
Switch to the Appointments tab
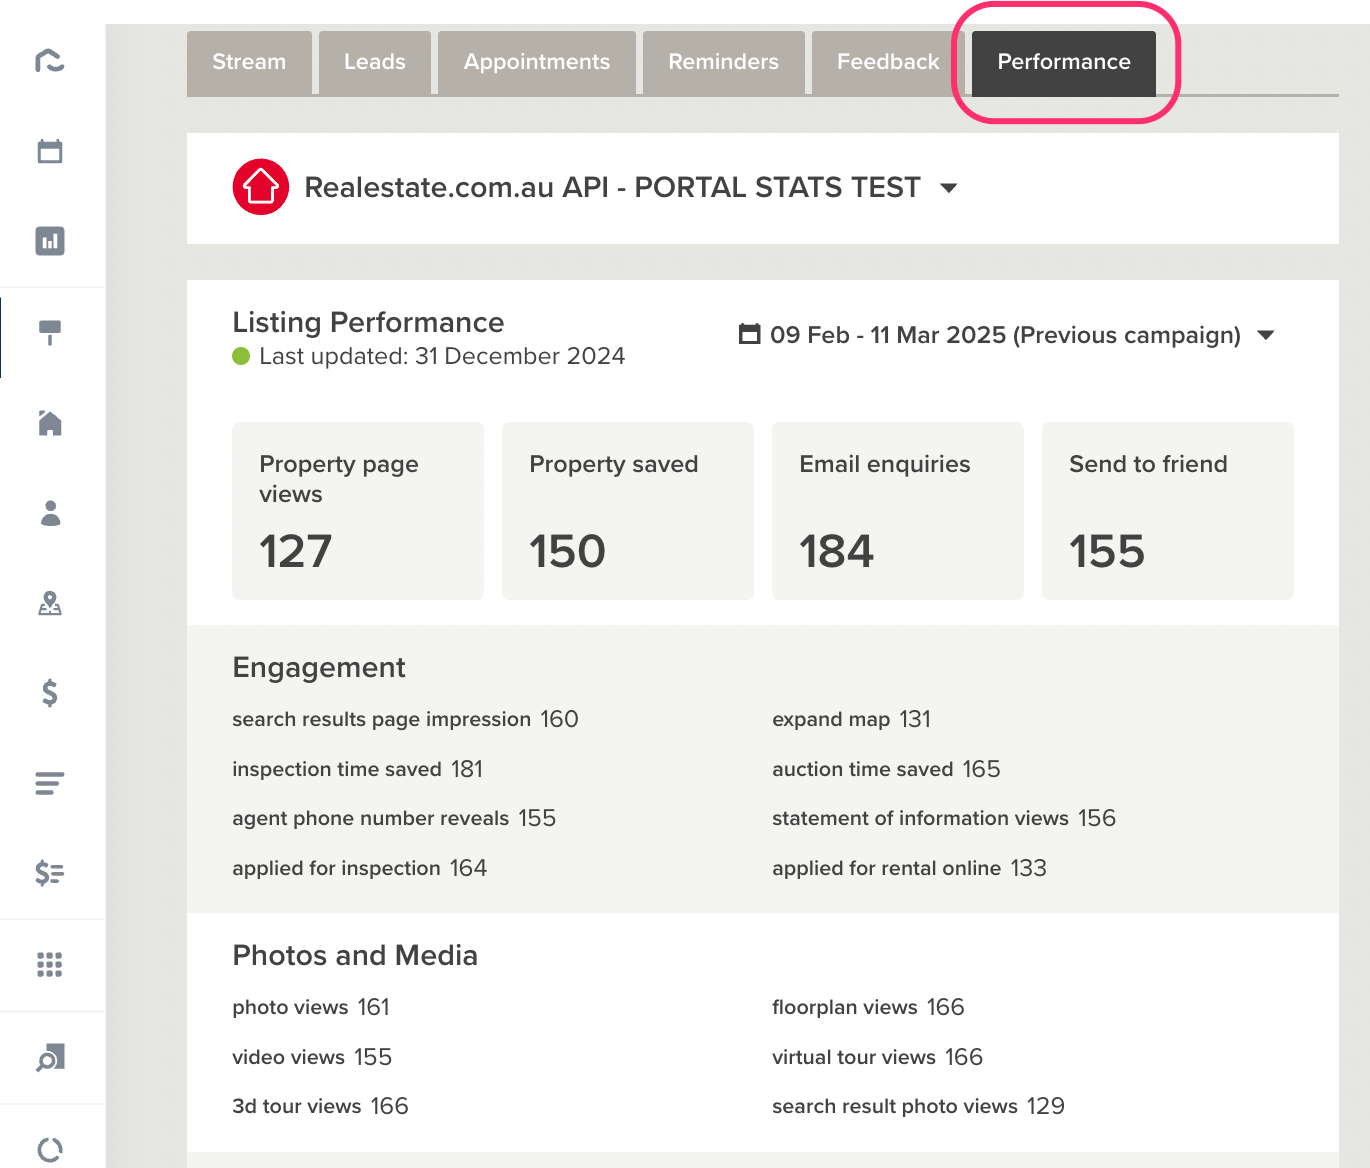[x=537, y=62]
